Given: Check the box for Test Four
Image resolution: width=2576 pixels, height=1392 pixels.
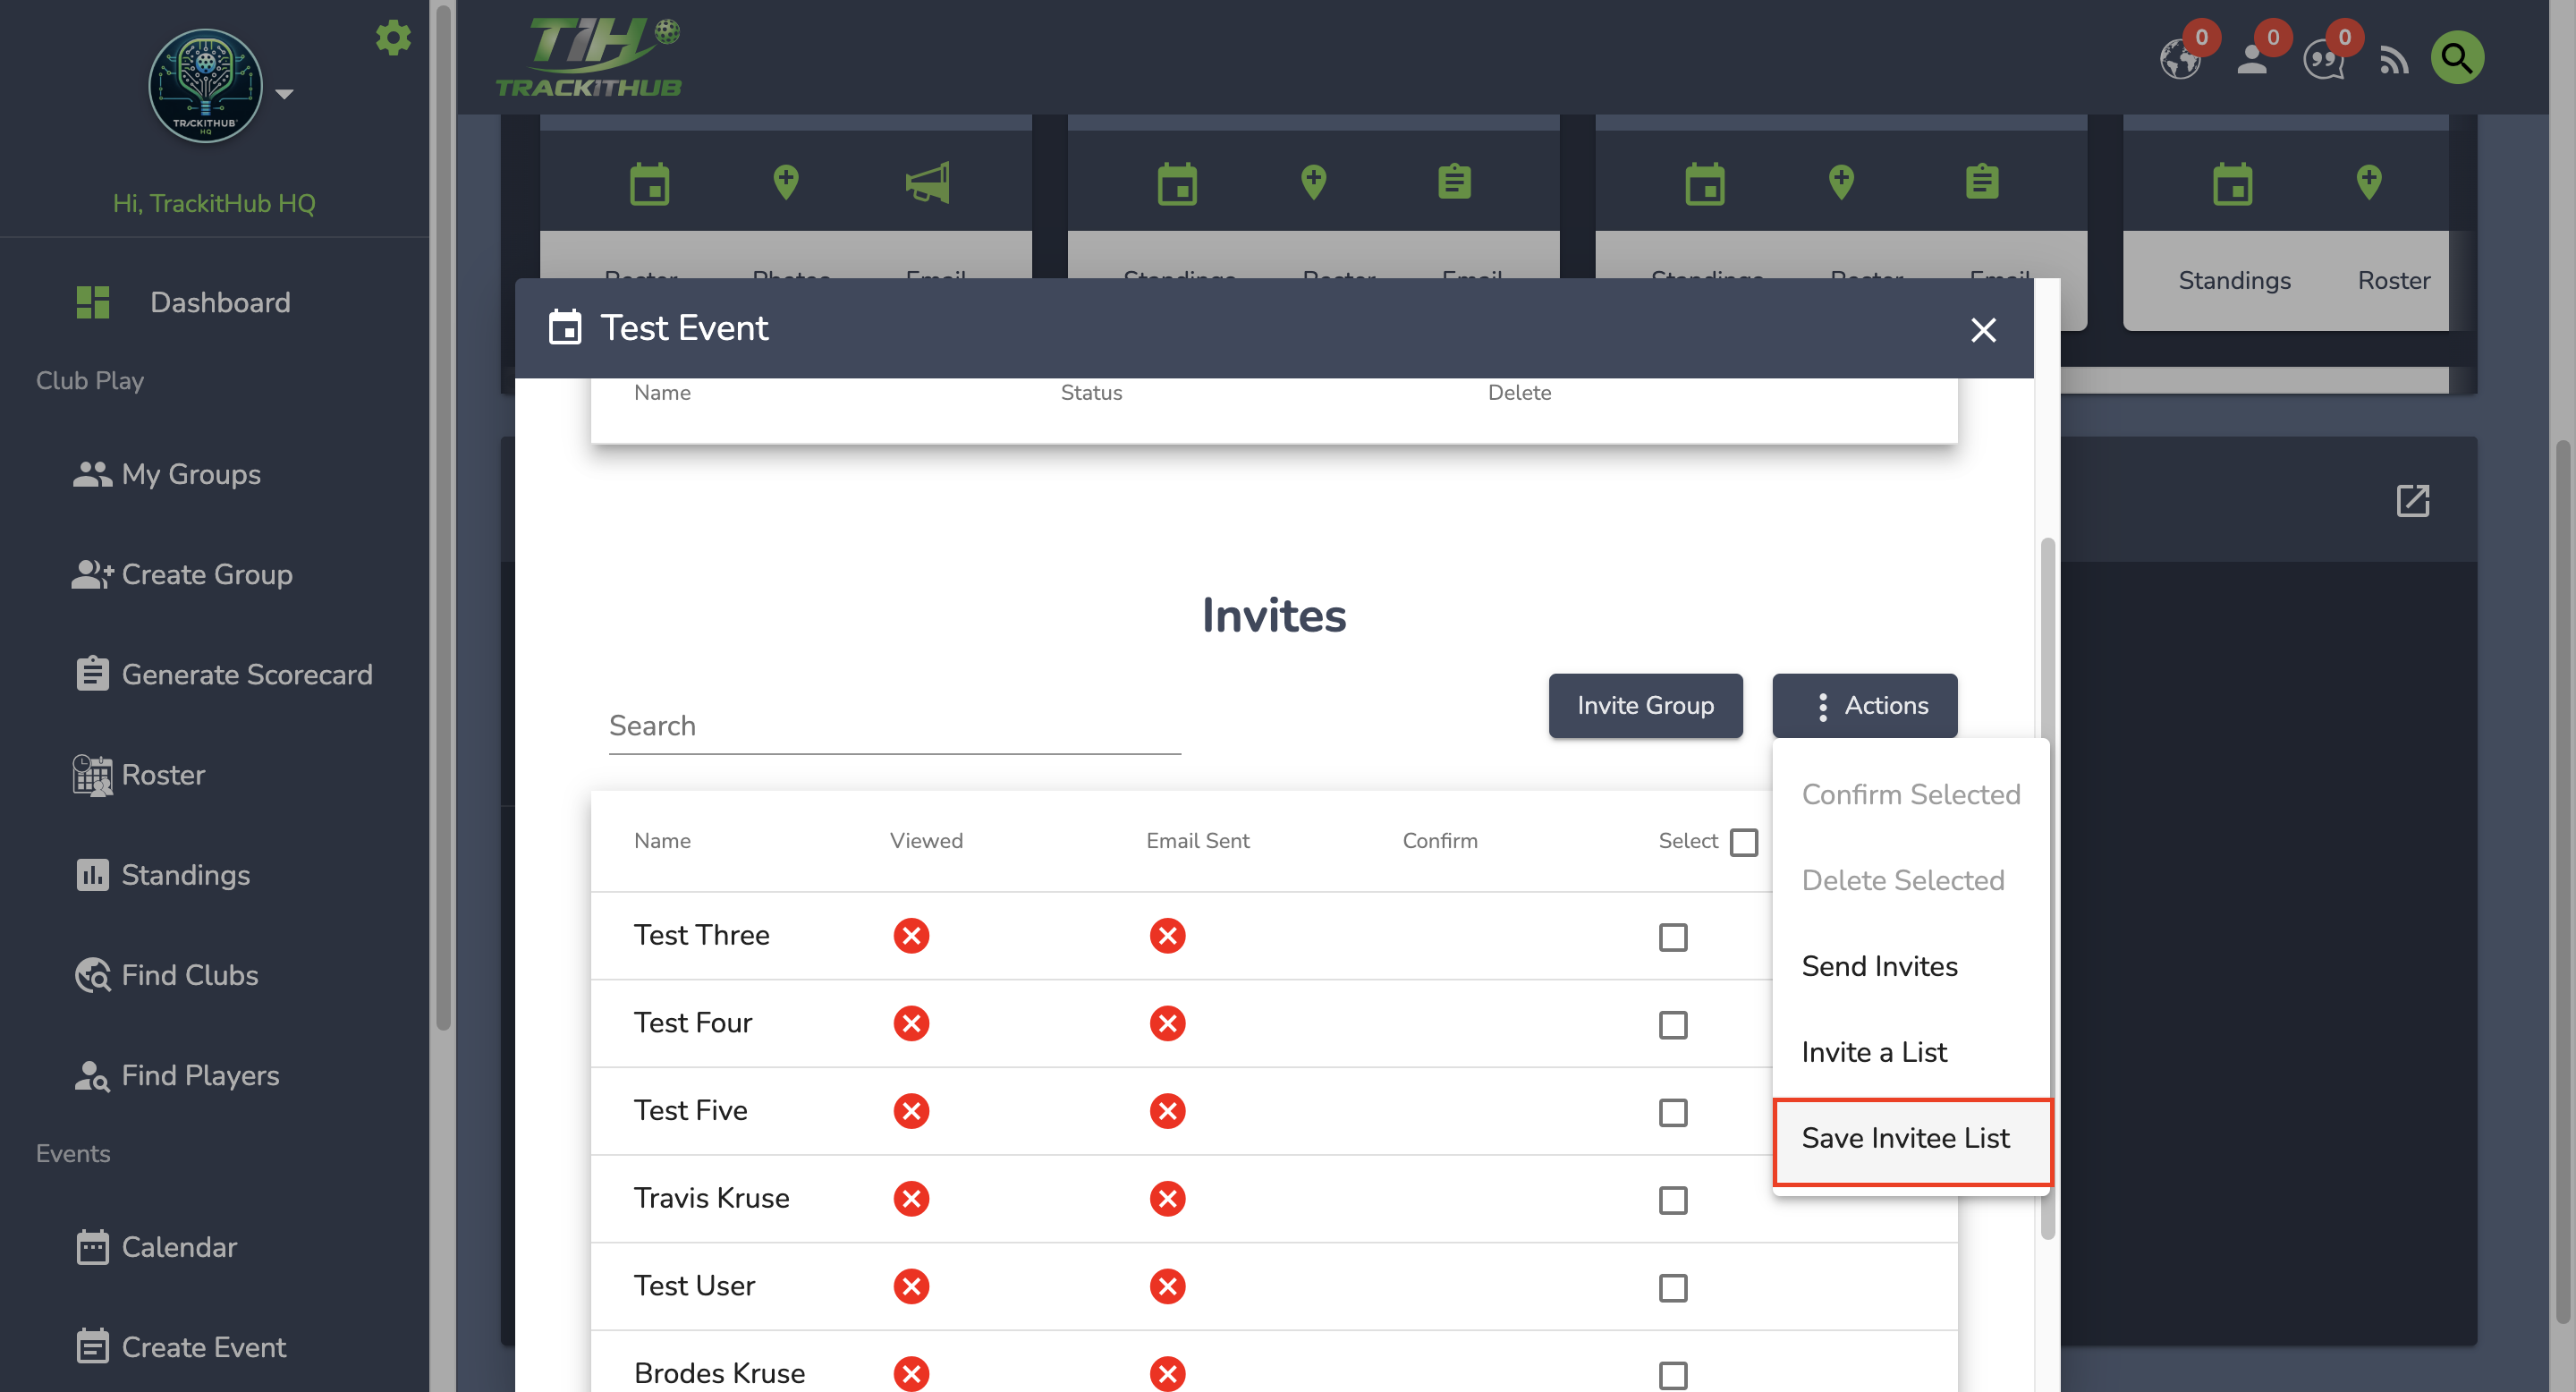Looking at the screenshot, I should [1673, 1025].
